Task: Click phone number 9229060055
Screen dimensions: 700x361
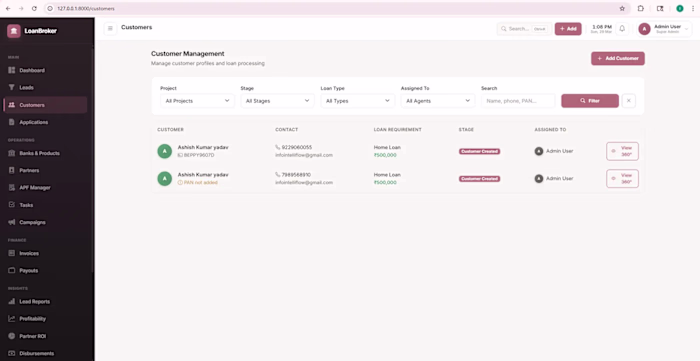Action: [x=297, y=147]
